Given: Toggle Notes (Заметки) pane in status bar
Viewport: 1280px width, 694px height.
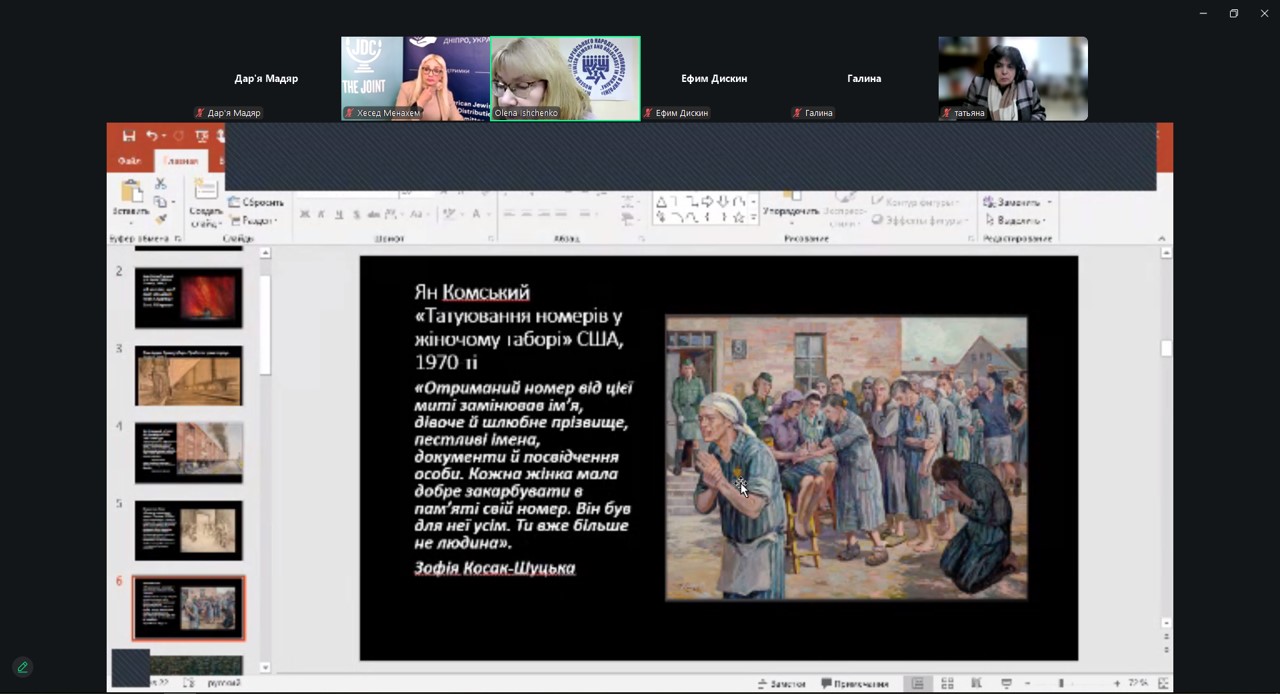Looking at the screenshot, I should pyautogui.click(x=782, y=683).
